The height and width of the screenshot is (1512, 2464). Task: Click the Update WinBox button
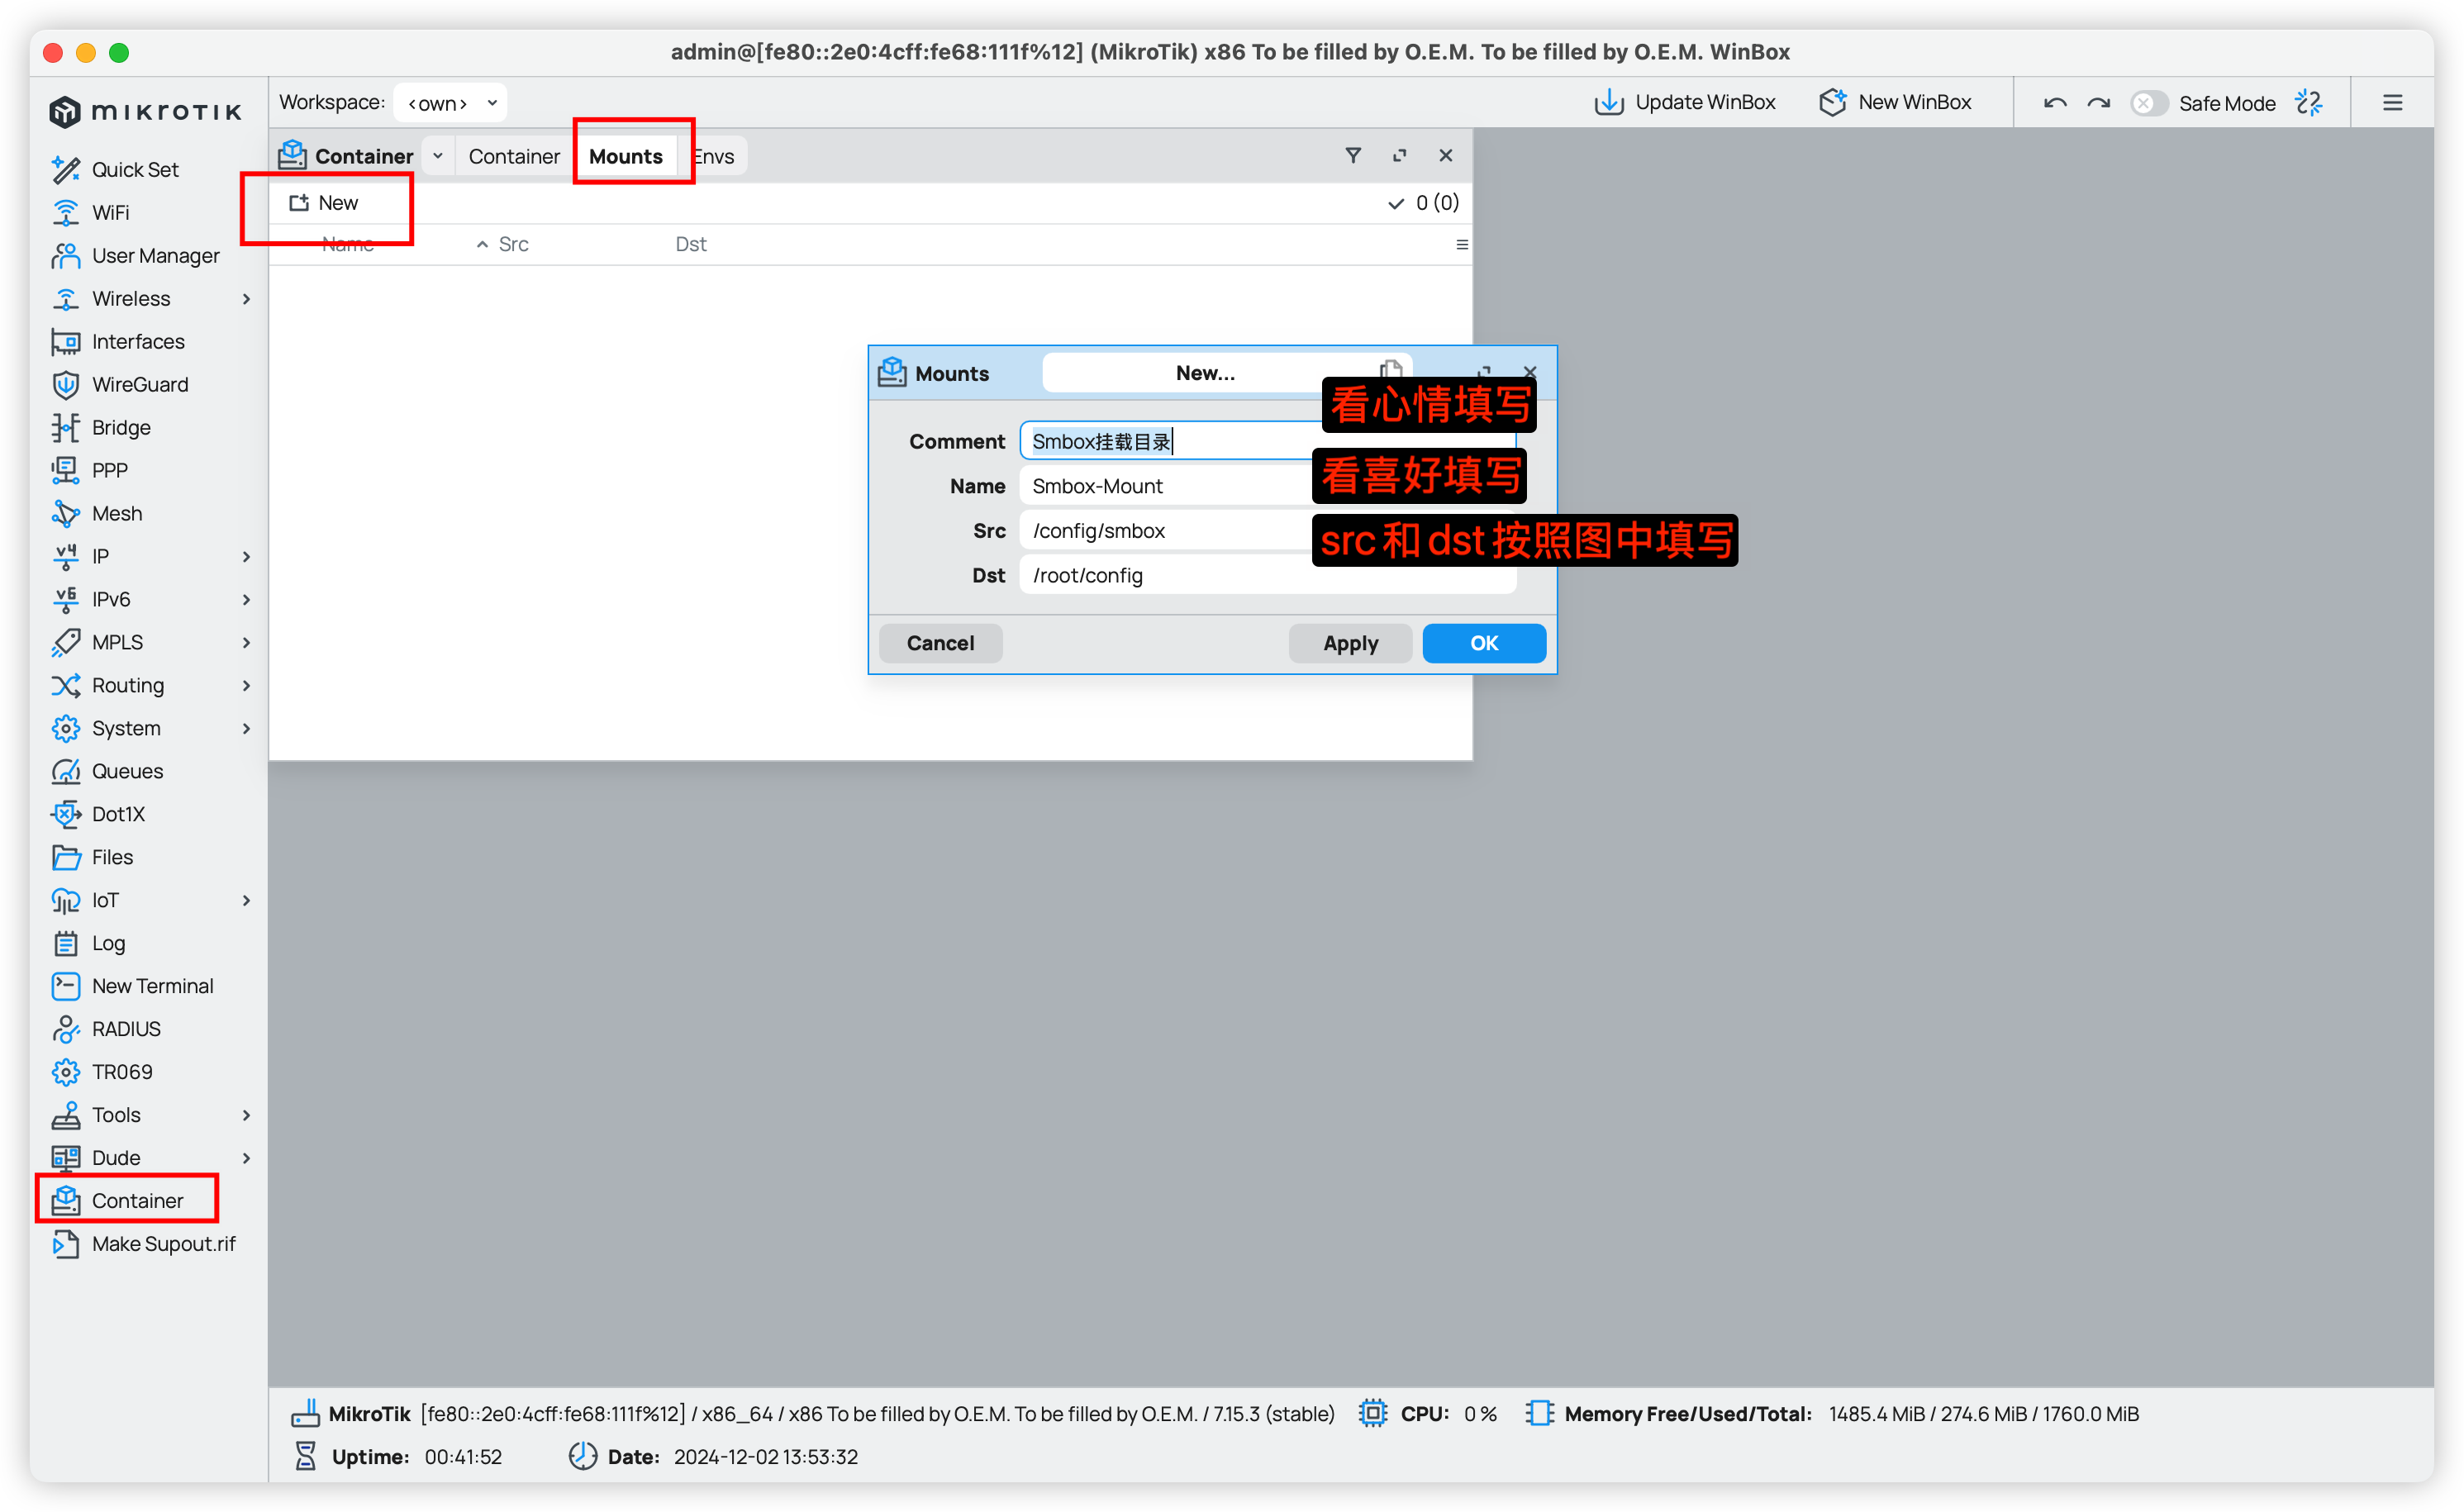[1686, 102]
